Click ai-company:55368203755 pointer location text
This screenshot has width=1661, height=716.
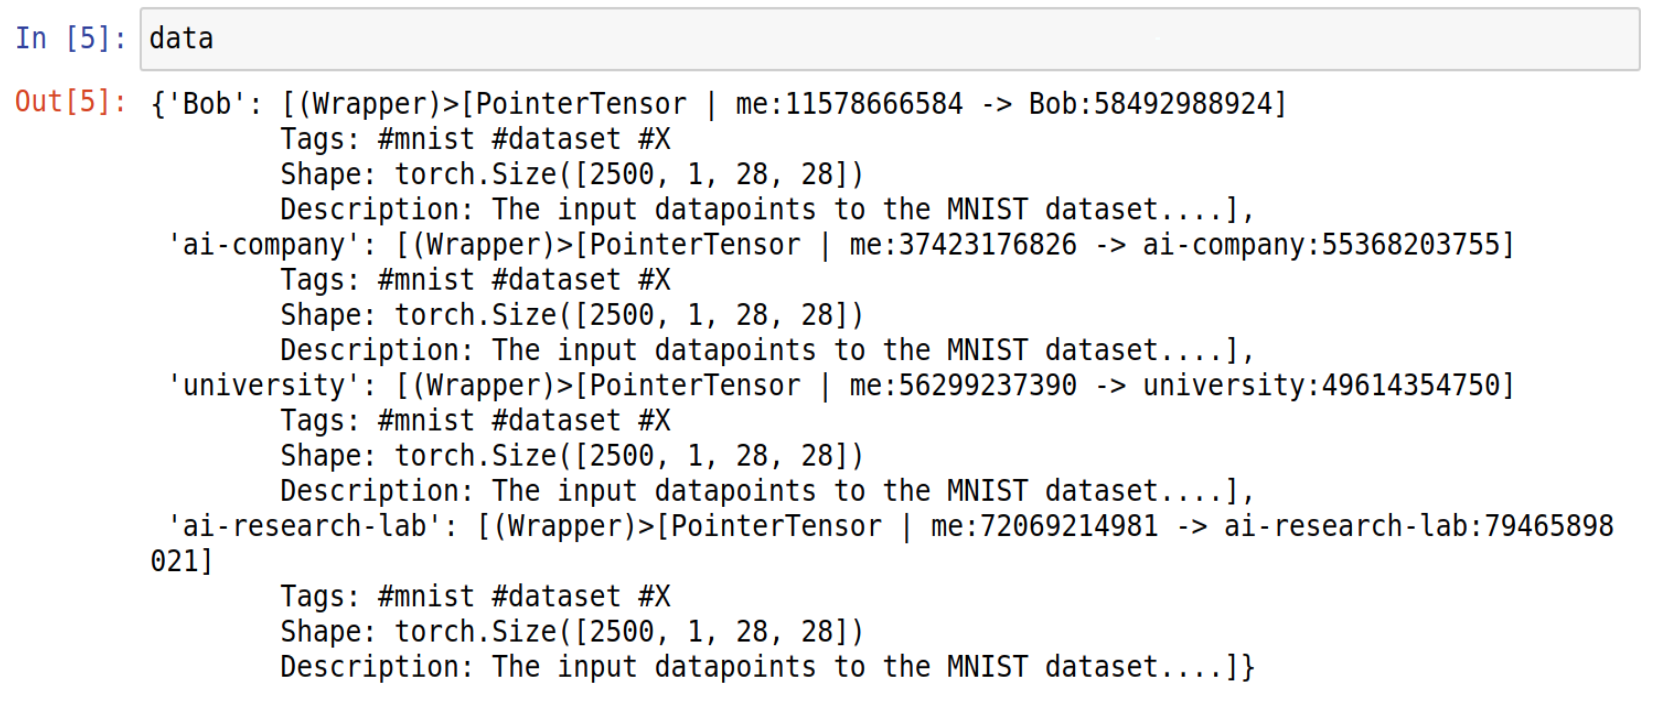pos(1322,245)
